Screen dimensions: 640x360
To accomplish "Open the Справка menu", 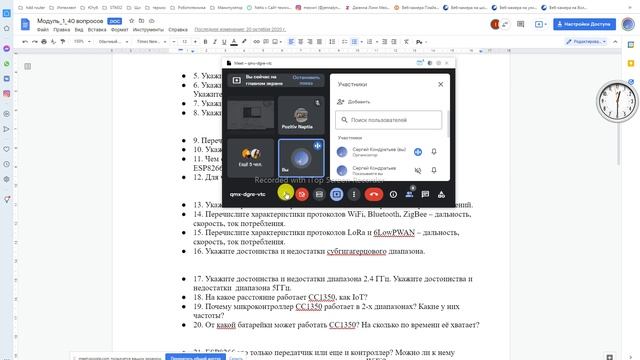I will click(178, 29).
